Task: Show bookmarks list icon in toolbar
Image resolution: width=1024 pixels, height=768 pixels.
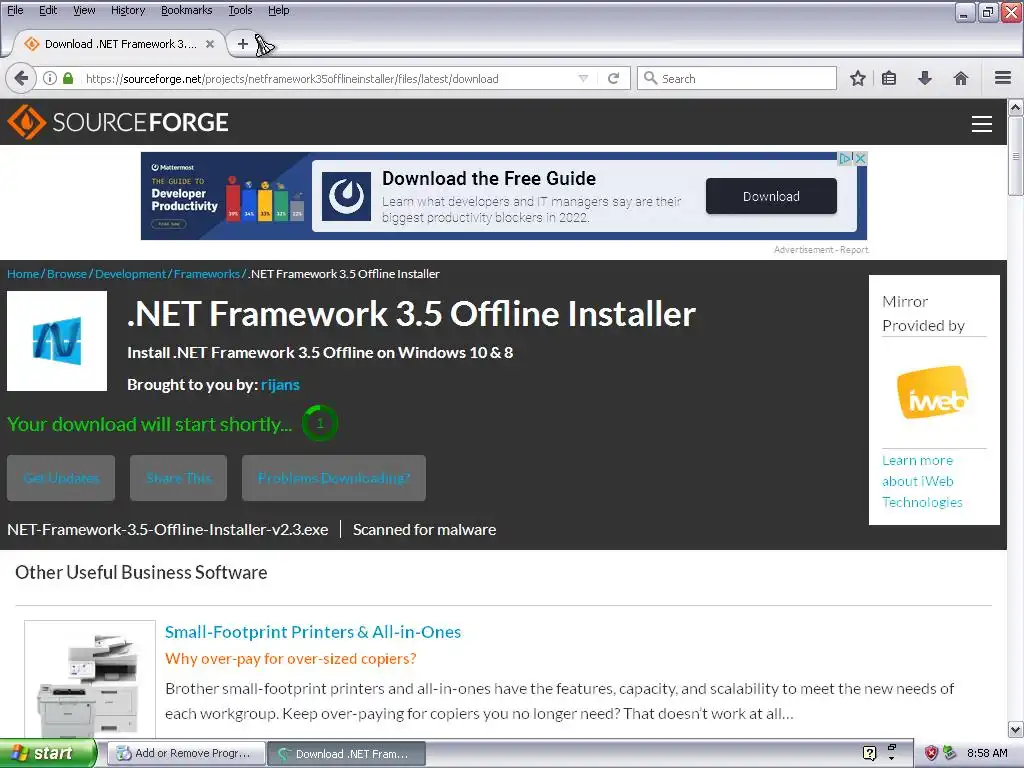Action: pyautogui.click(x=889, y=78)
